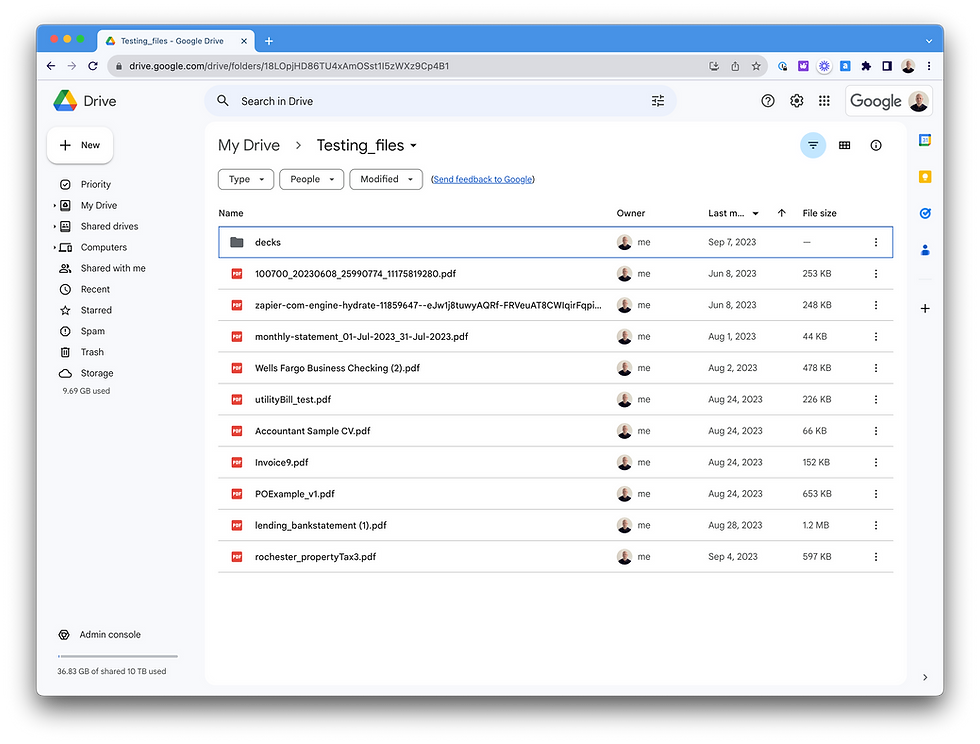Expand Shared drives tree in sidebar

point(54,226)
